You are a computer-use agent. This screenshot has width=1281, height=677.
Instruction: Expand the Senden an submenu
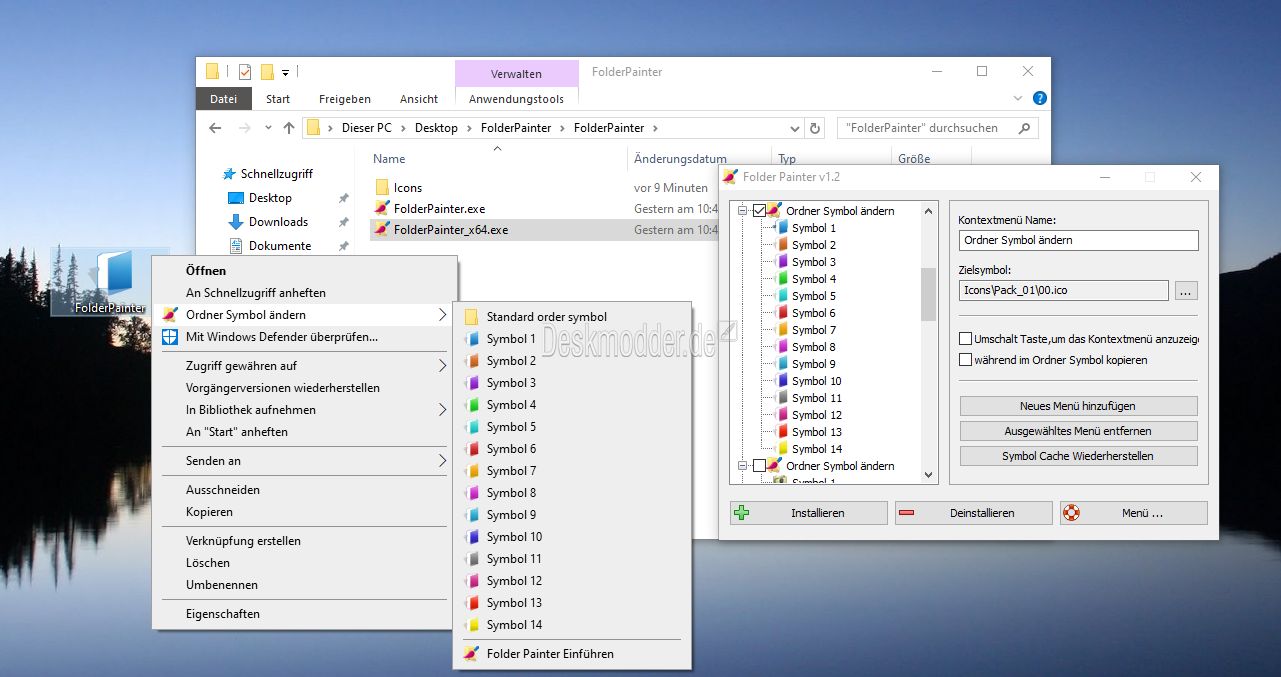[443, 461]
